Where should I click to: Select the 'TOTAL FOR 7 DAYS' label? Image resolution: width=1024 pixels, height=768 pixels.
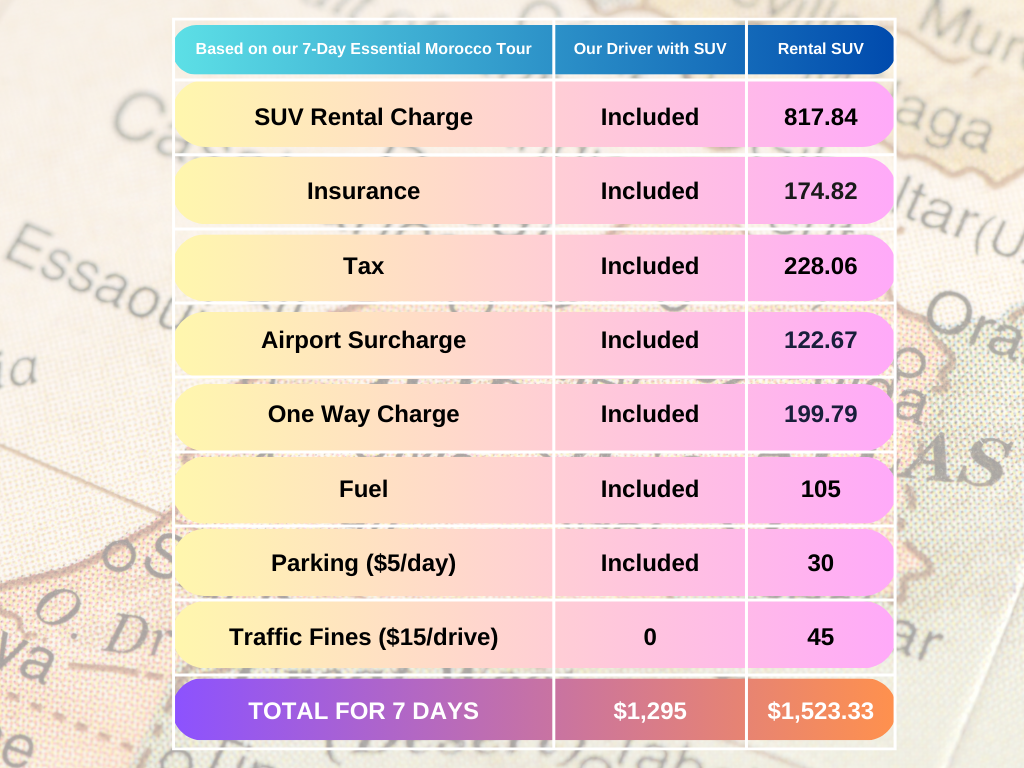pyautogui.click(x=363, y=711)
